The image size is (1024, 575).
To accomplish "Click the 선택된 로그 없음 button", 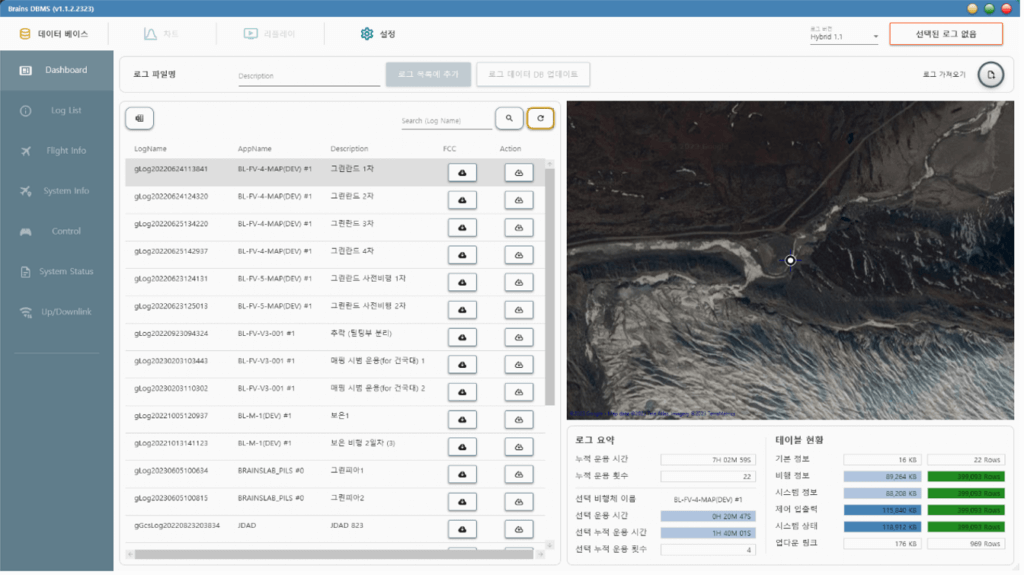I will [x=945, y=34].
